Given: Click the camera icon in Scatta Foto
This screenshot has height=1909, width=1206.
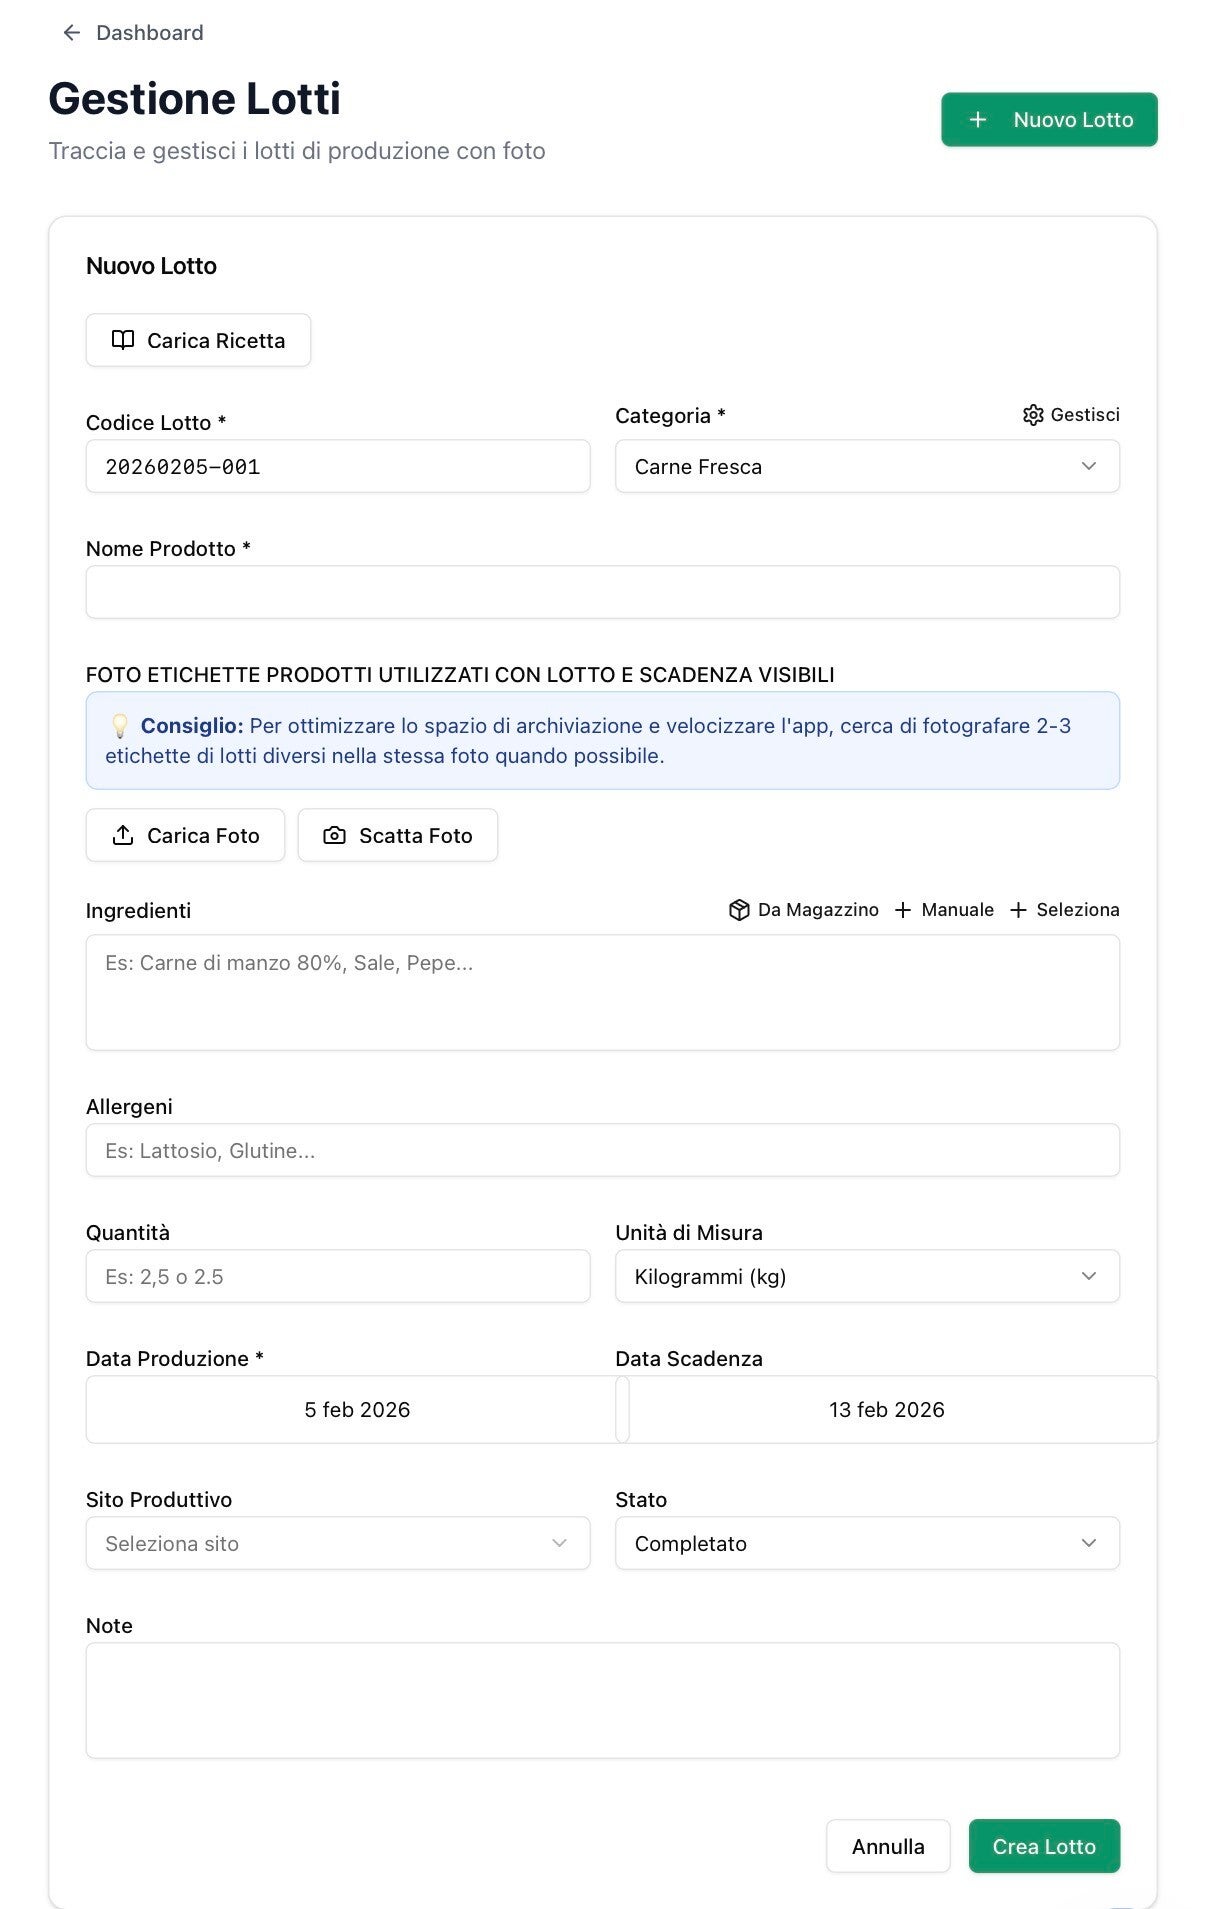Looking at the screenshot, I should (335, 835).
